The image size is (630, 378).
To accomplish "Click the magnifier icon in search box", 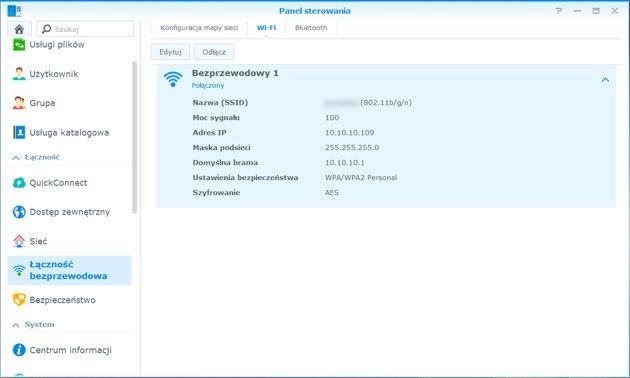I will 47,29.
